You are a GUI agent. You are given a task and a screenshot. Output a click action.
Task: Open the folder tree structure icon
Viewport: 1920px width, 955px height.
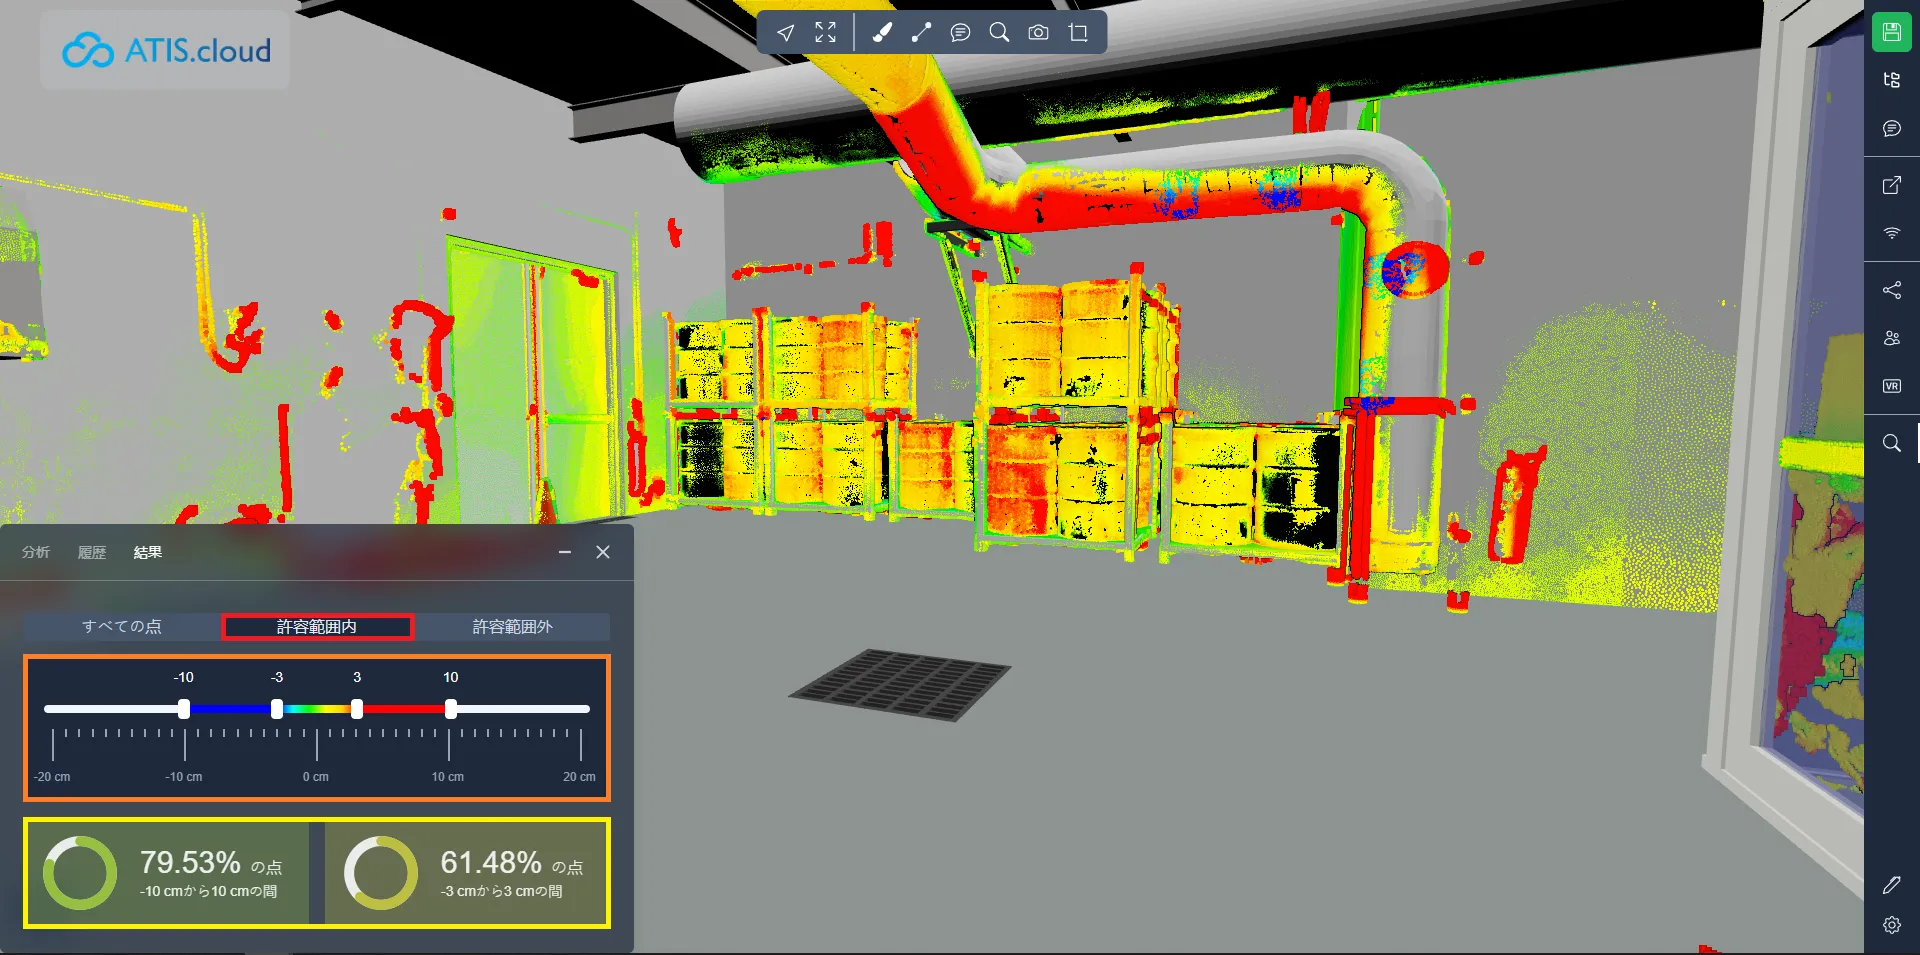tap(1891, 80)
